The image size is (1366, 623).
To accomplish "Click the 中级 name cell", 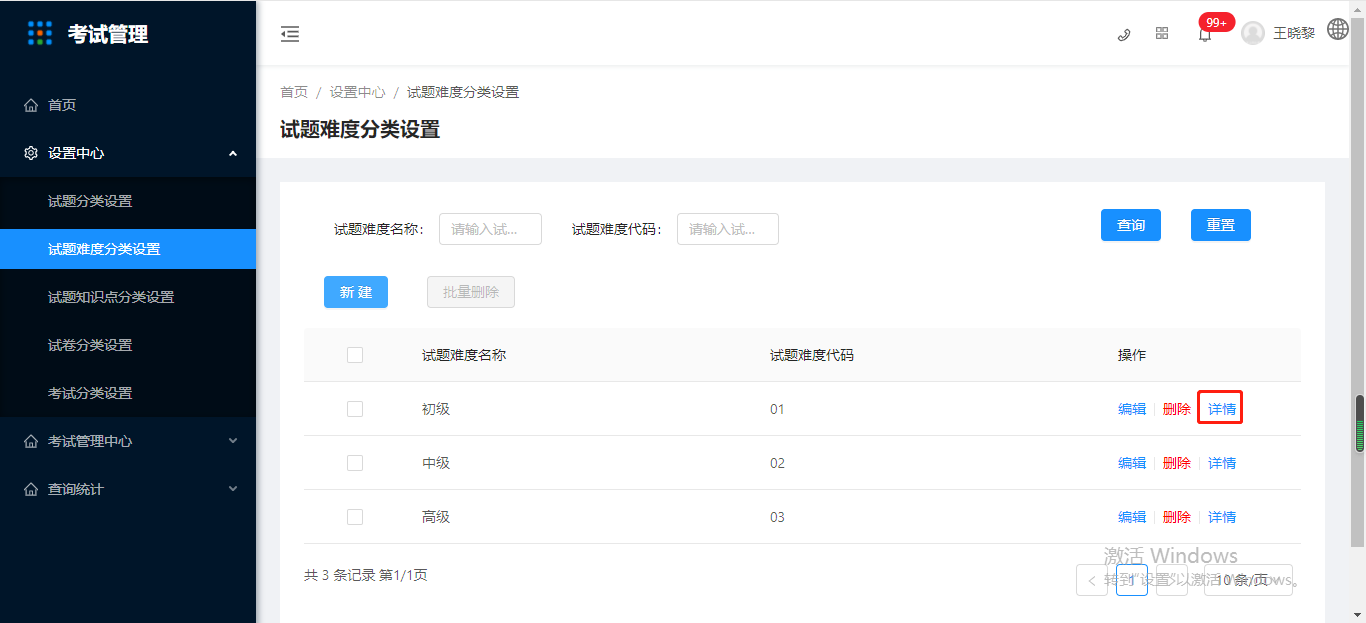I will [x=436, y=463].
